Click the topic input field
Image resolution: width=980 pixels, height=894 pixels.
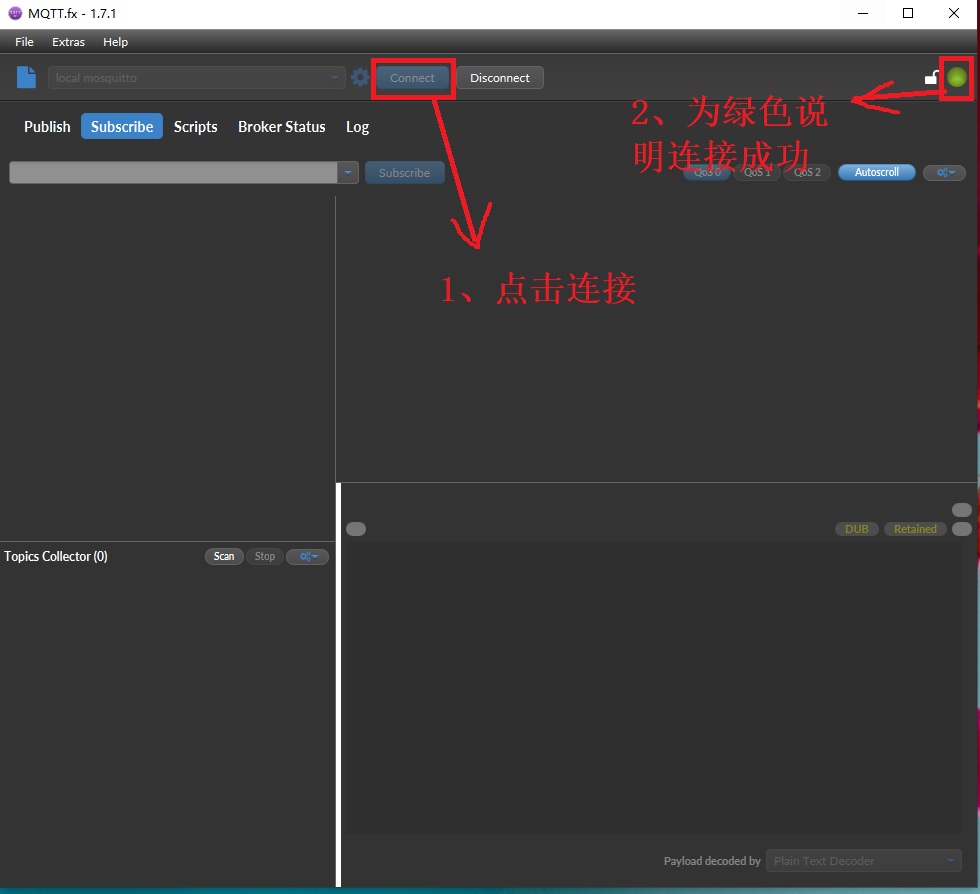click(173, 173)
